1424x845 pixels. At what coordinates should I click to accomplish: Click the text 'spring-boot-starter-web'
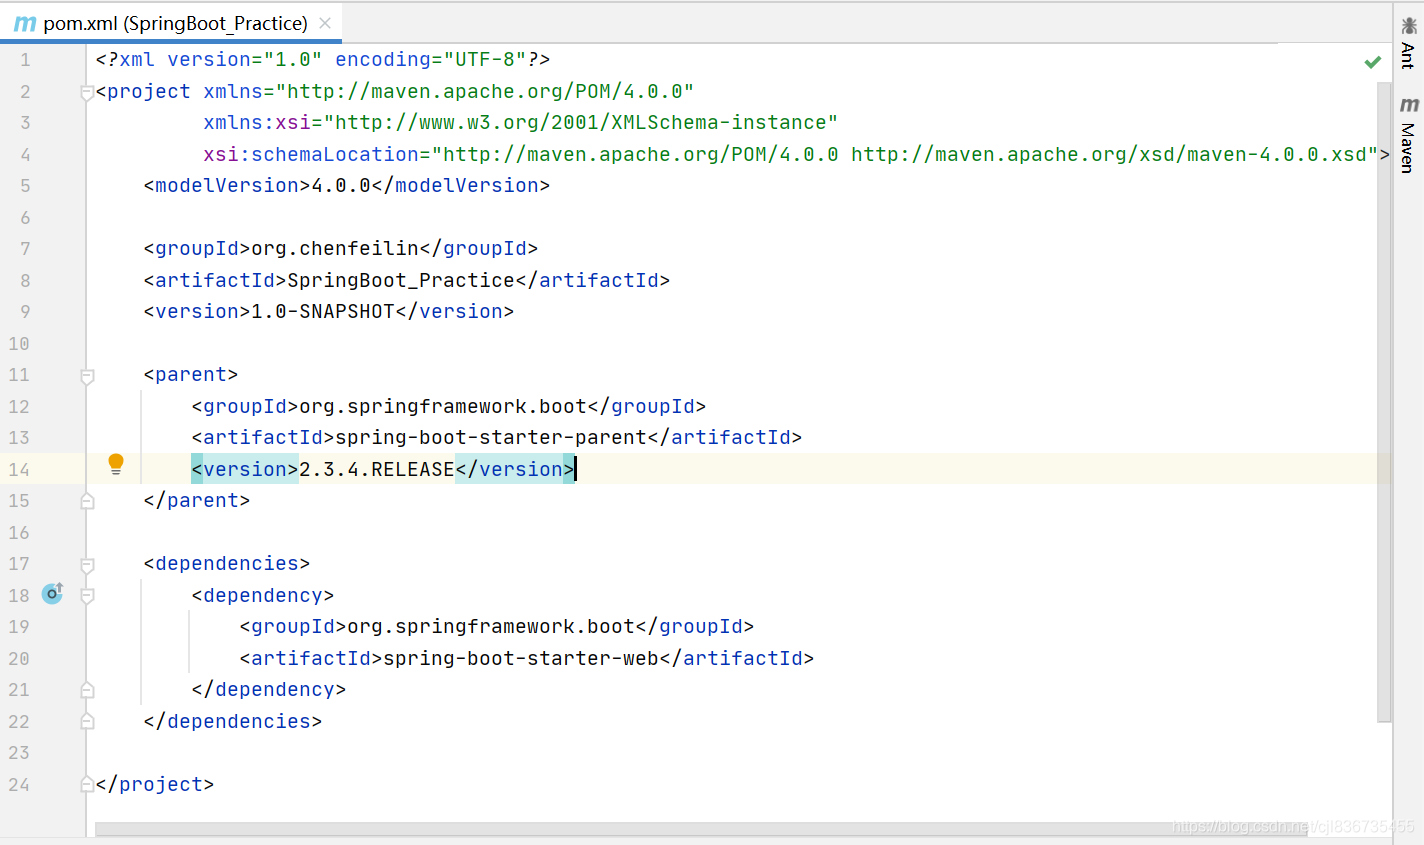[521, 658]
